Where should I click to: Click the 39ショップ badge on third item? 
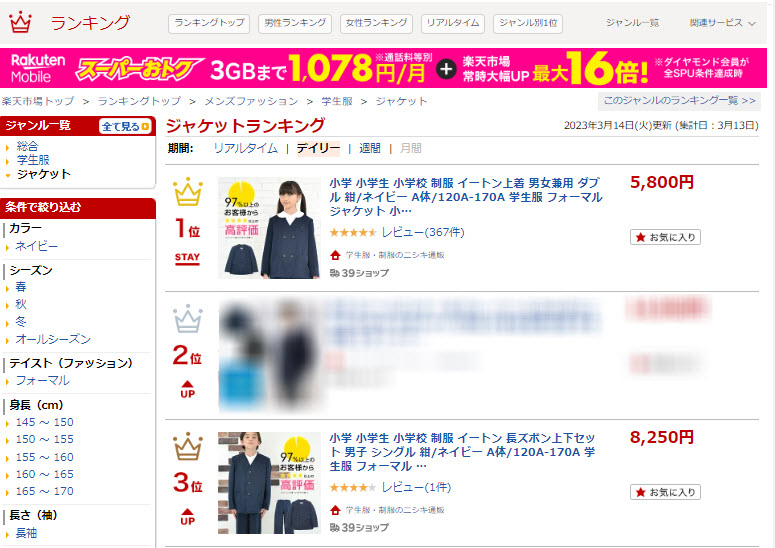click(x=359, y=528)
